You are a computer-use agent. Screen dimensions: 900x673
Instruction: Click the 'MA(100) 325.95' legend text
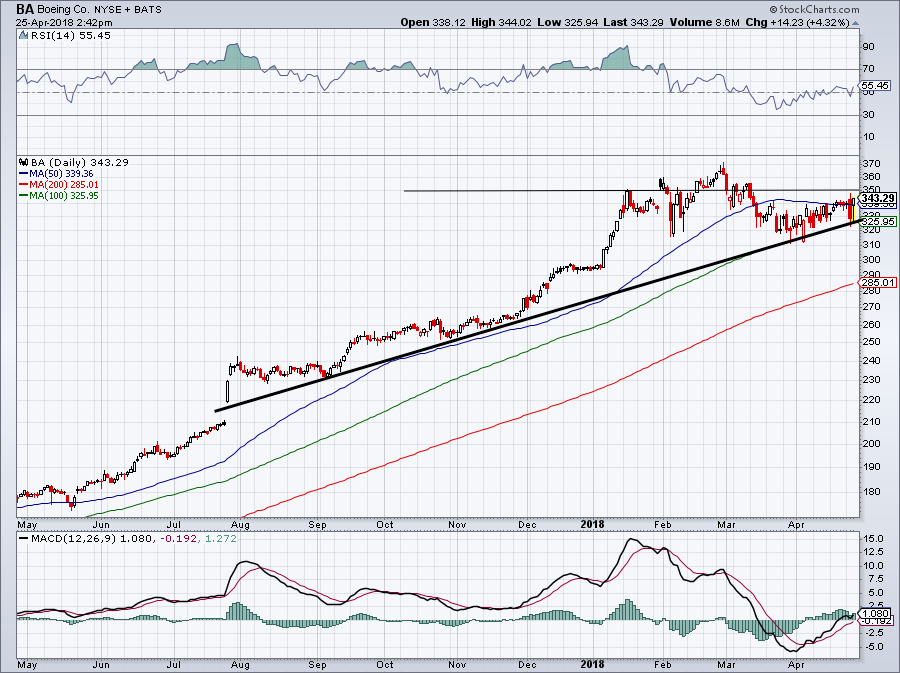click(x=64, y=196)
